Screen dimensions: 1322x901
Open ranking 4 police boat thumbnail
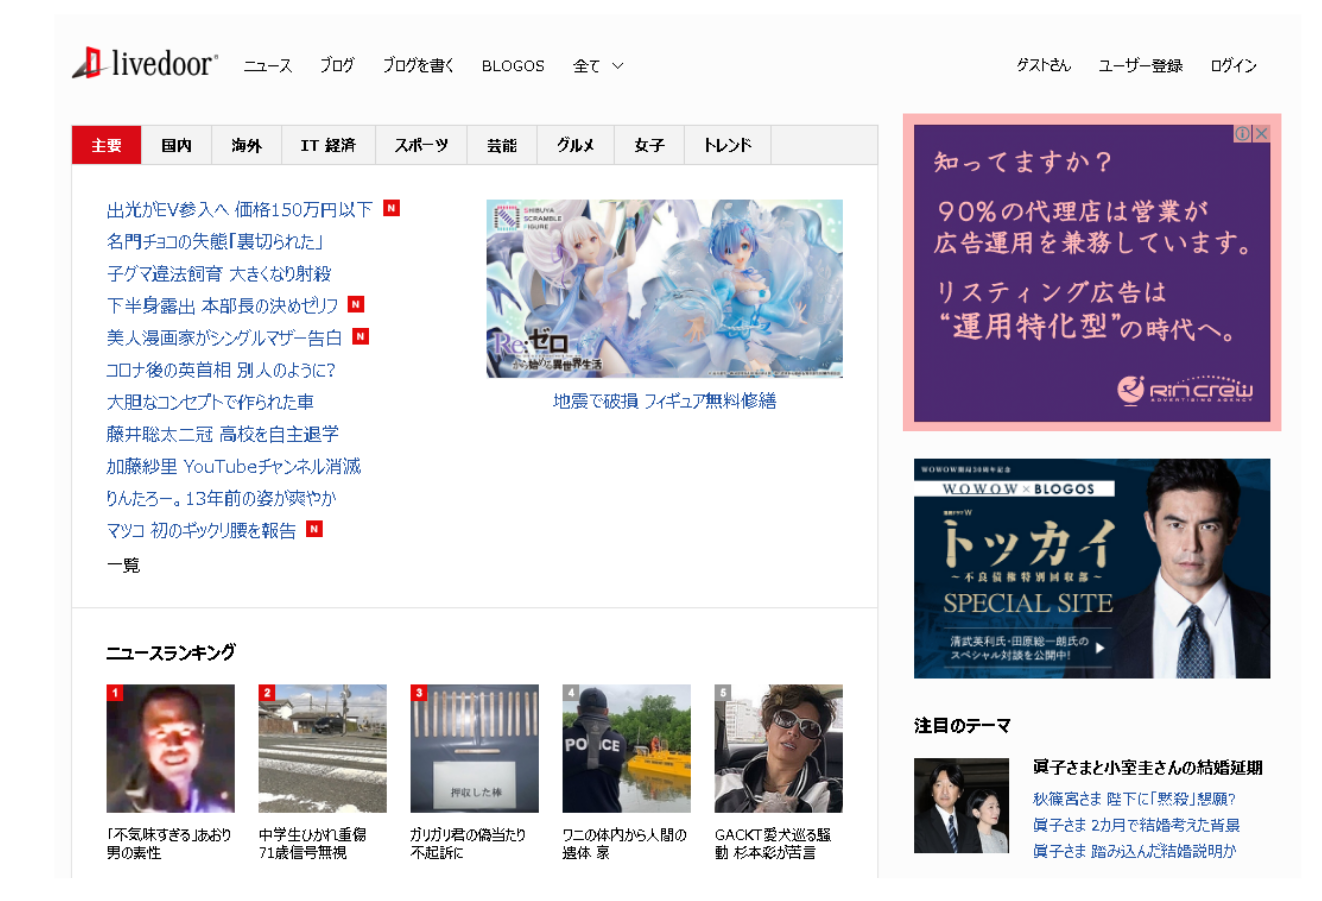click(x=626, y=748)
